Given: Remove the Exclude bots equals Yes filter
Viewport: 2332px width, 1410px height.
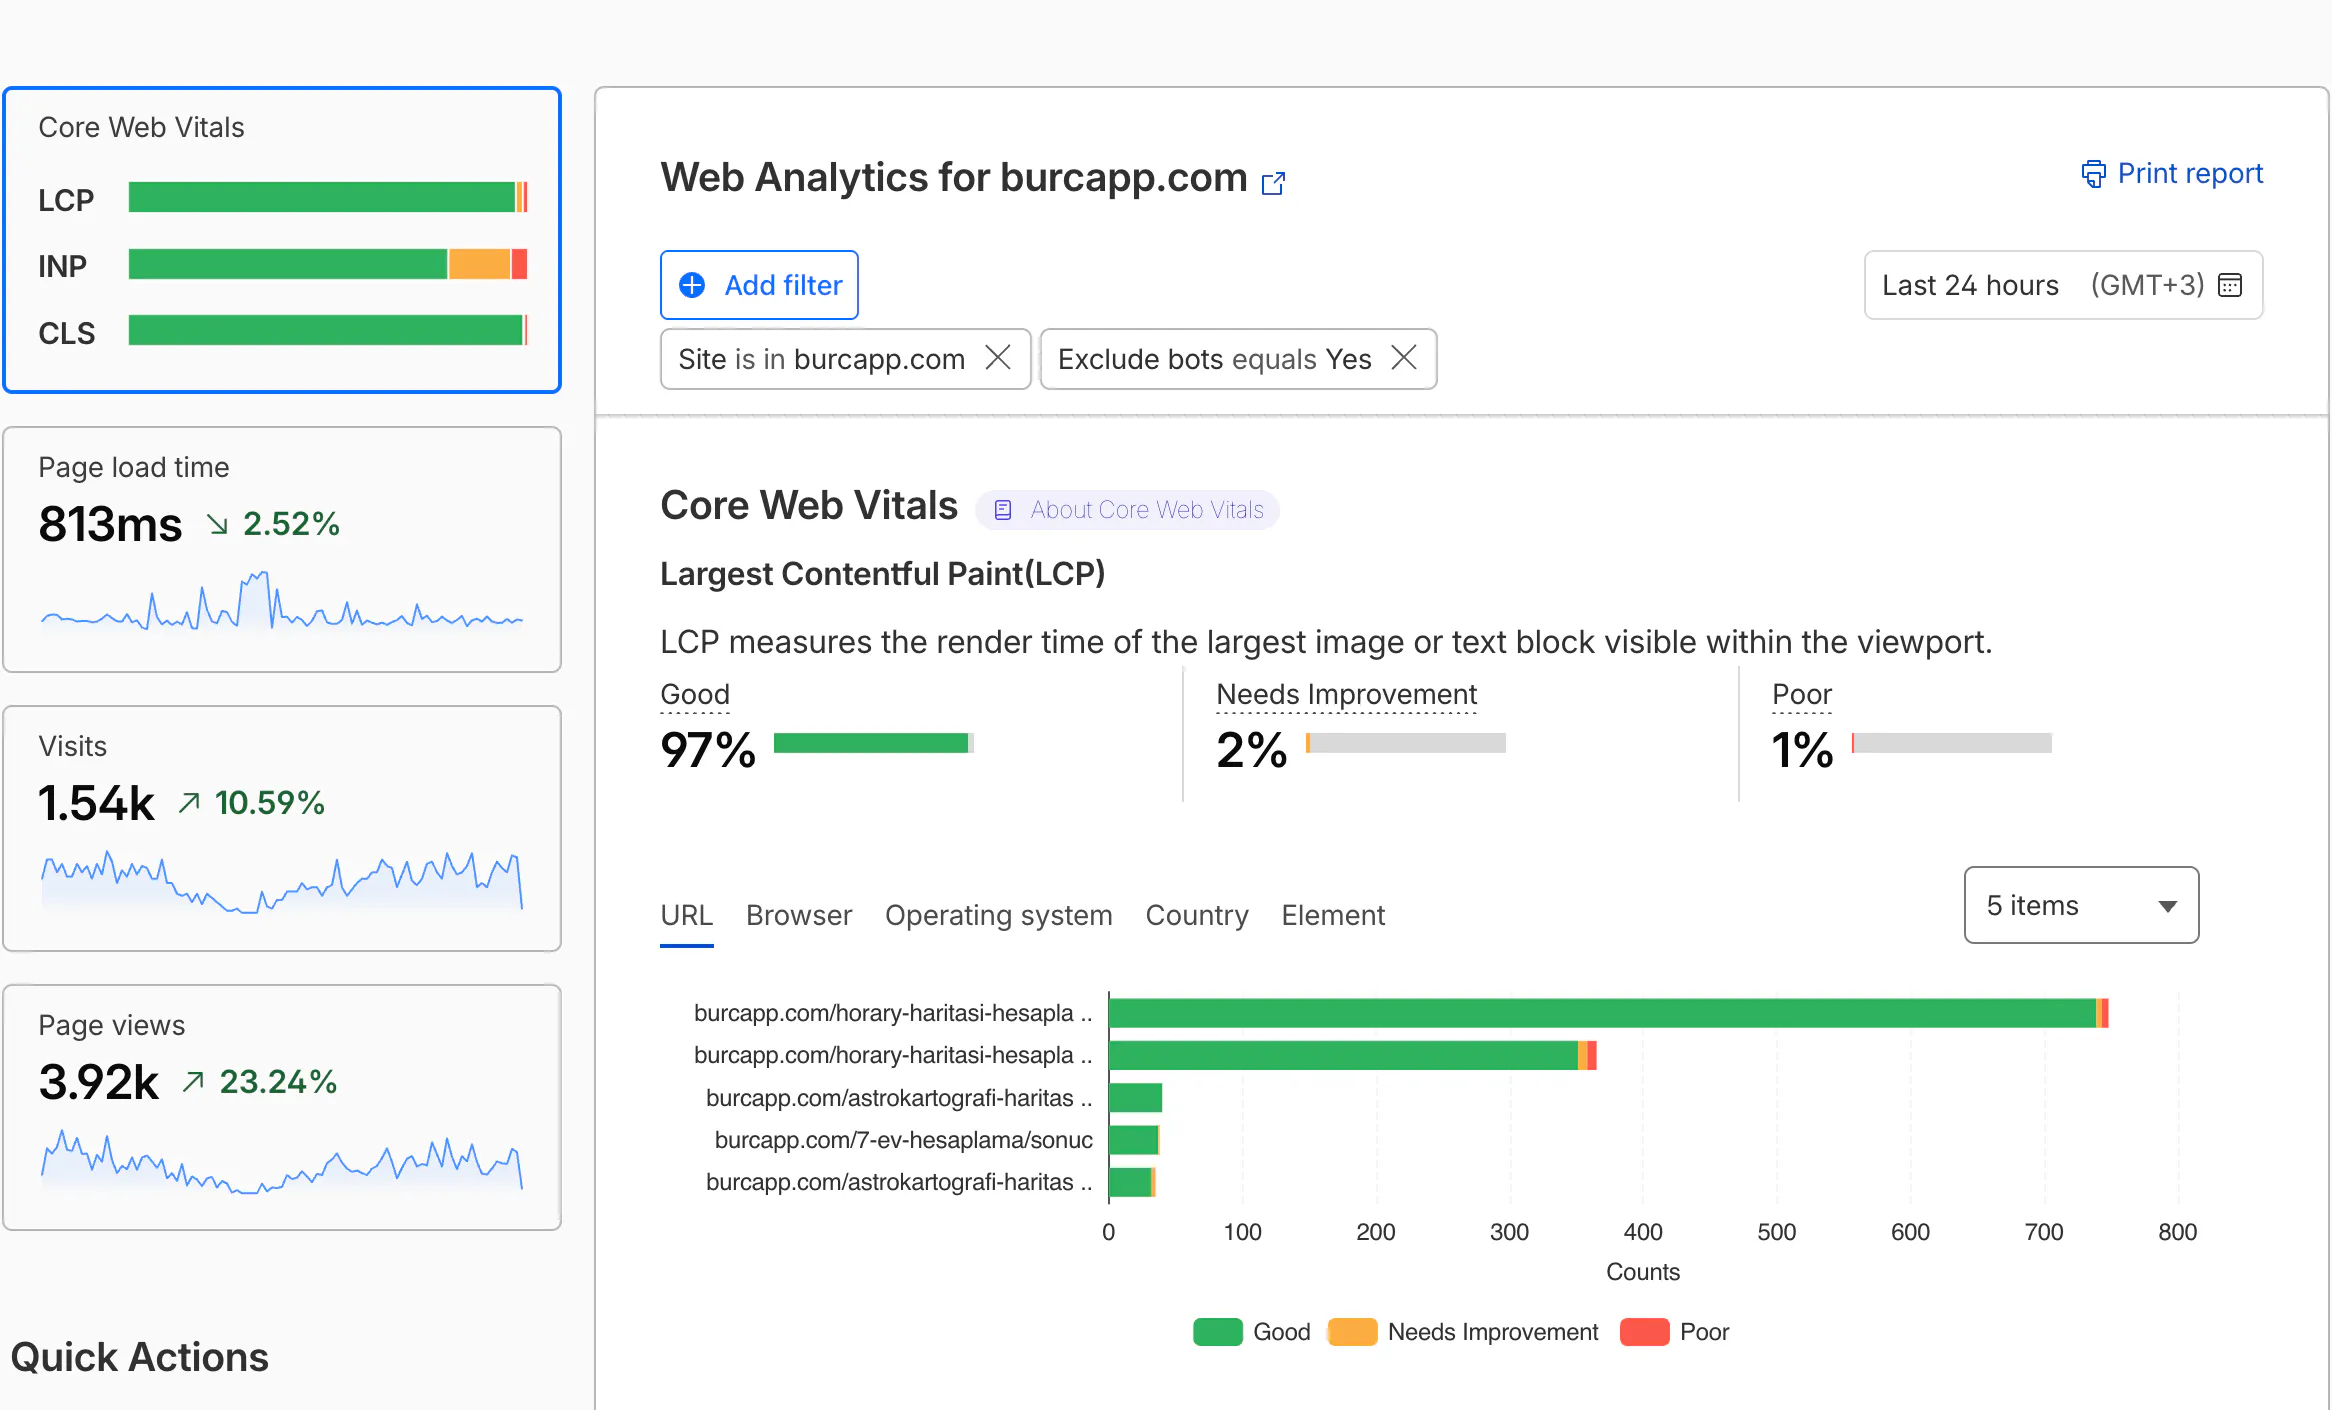Looking at the screenshot, I should pyautogui.click(x=1404, y=358).
